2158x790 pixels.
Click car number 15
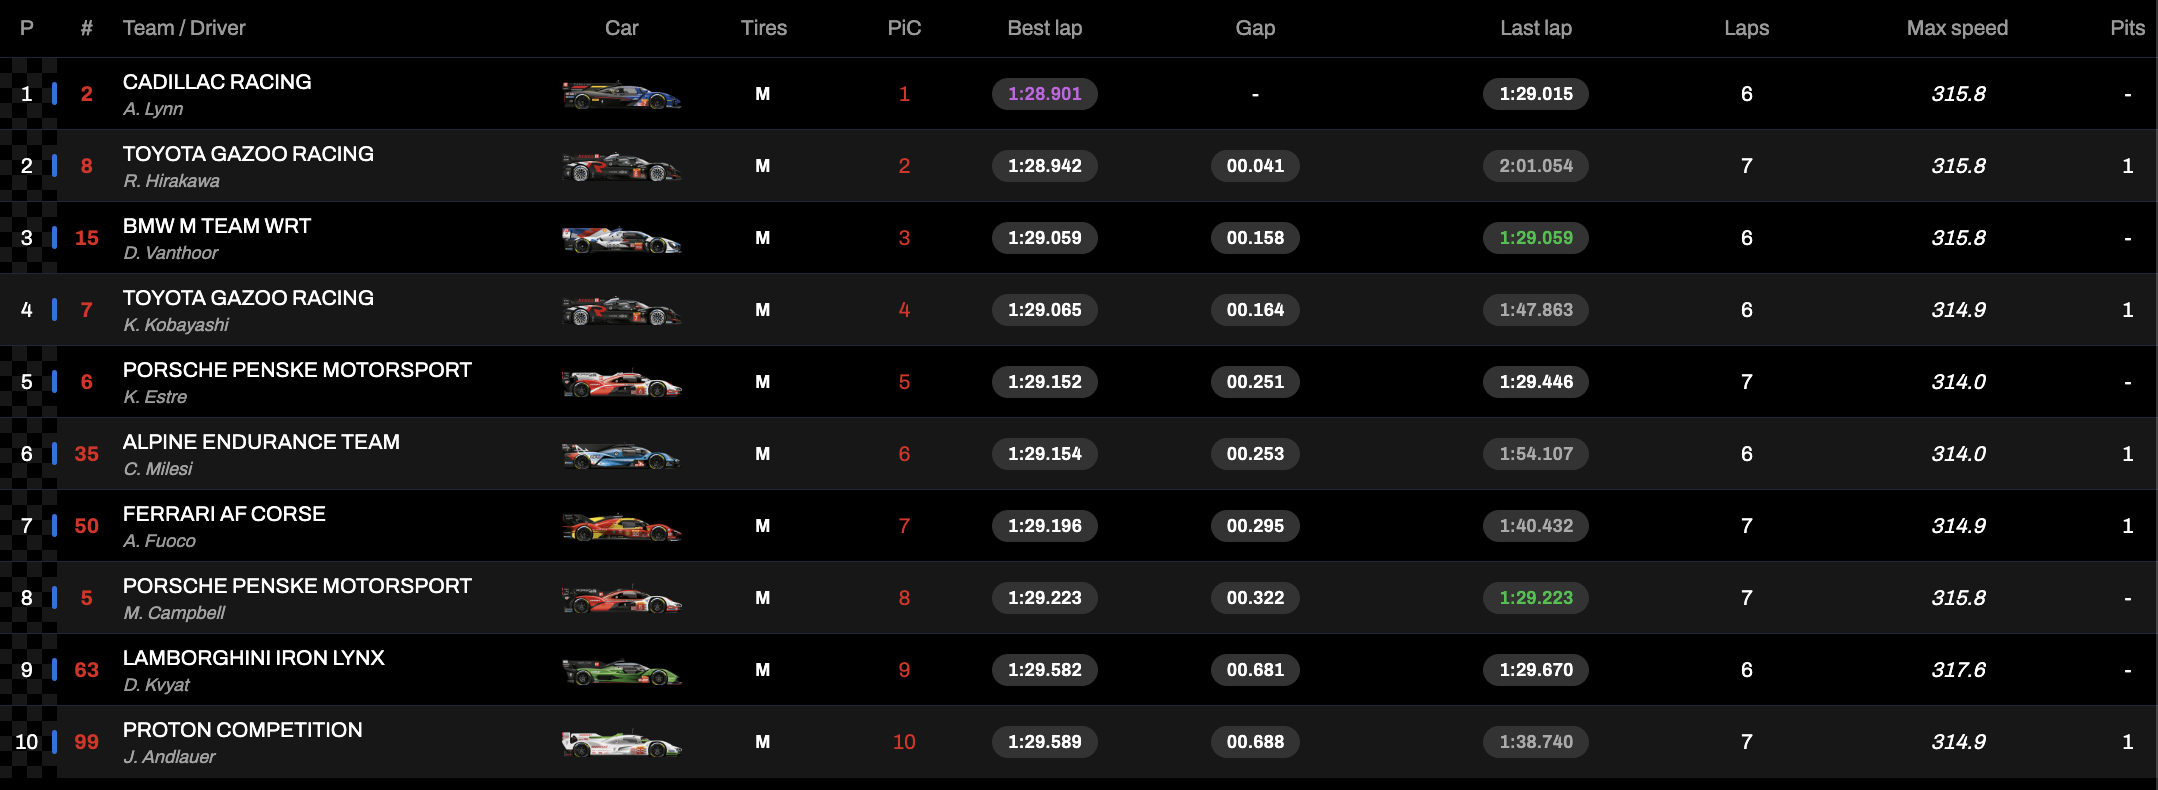point(87,238)
